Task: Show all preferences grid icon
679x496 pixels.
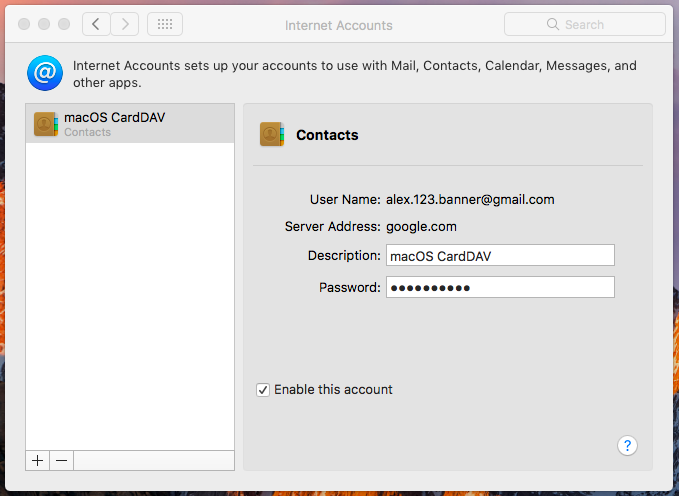Action: point(165,24)
